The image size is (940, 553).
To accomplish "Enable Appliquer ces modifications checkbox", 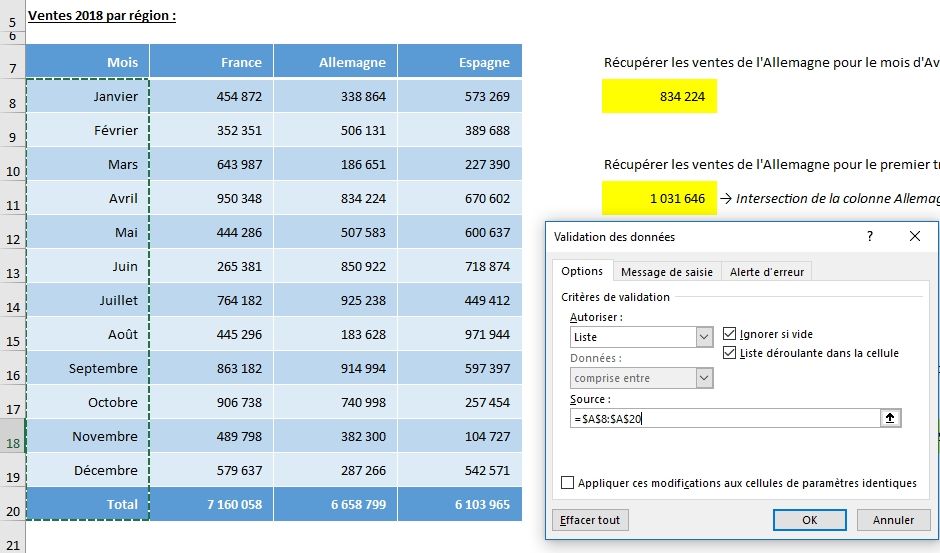I will 568,483.
